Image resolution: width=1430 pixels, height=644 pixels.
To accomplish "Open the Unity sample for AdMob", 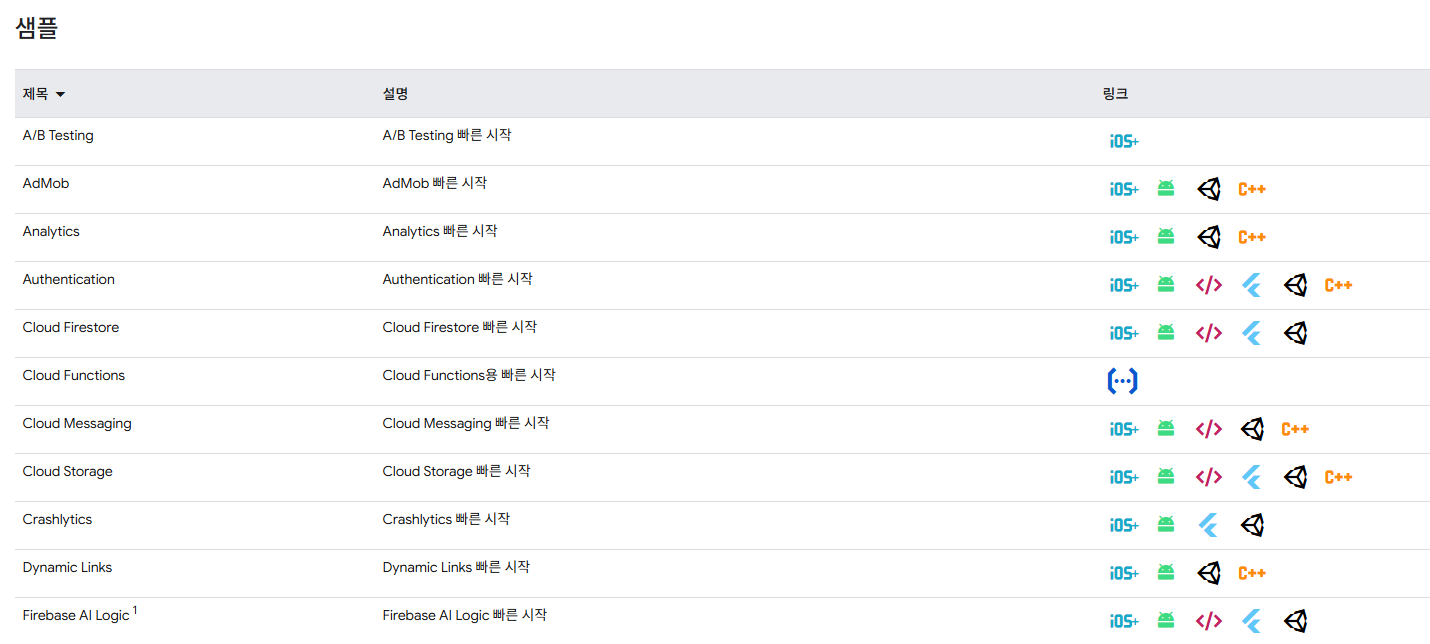I will click(x=1209, y=189).
